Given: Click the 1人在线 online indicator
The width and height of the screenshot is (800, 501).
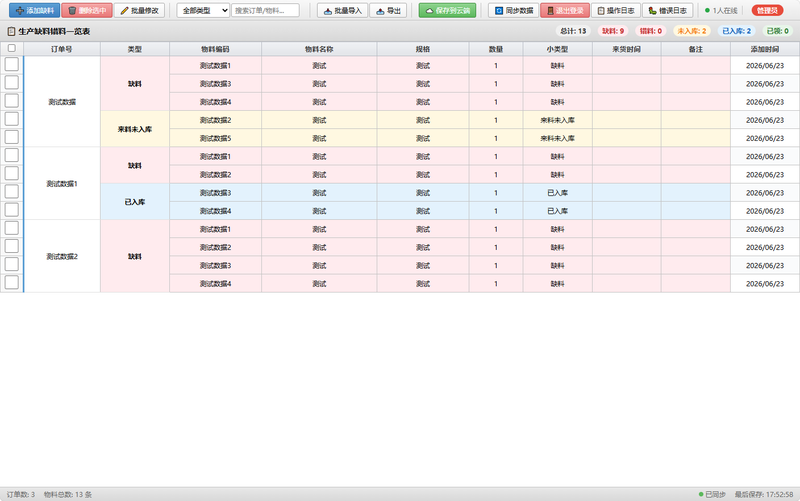Looking at the screenshot, I should point(721,10).
